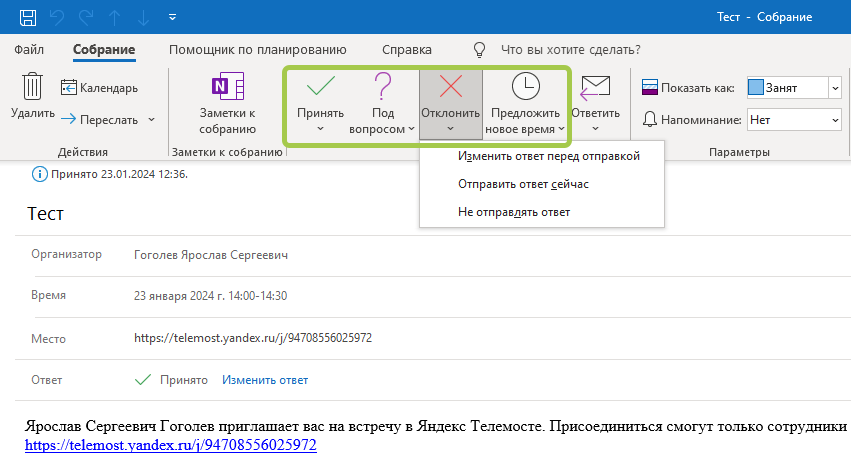Click the Удалить trash can icon
Viewport: 851px width, 473px height.
coord(32,86)
